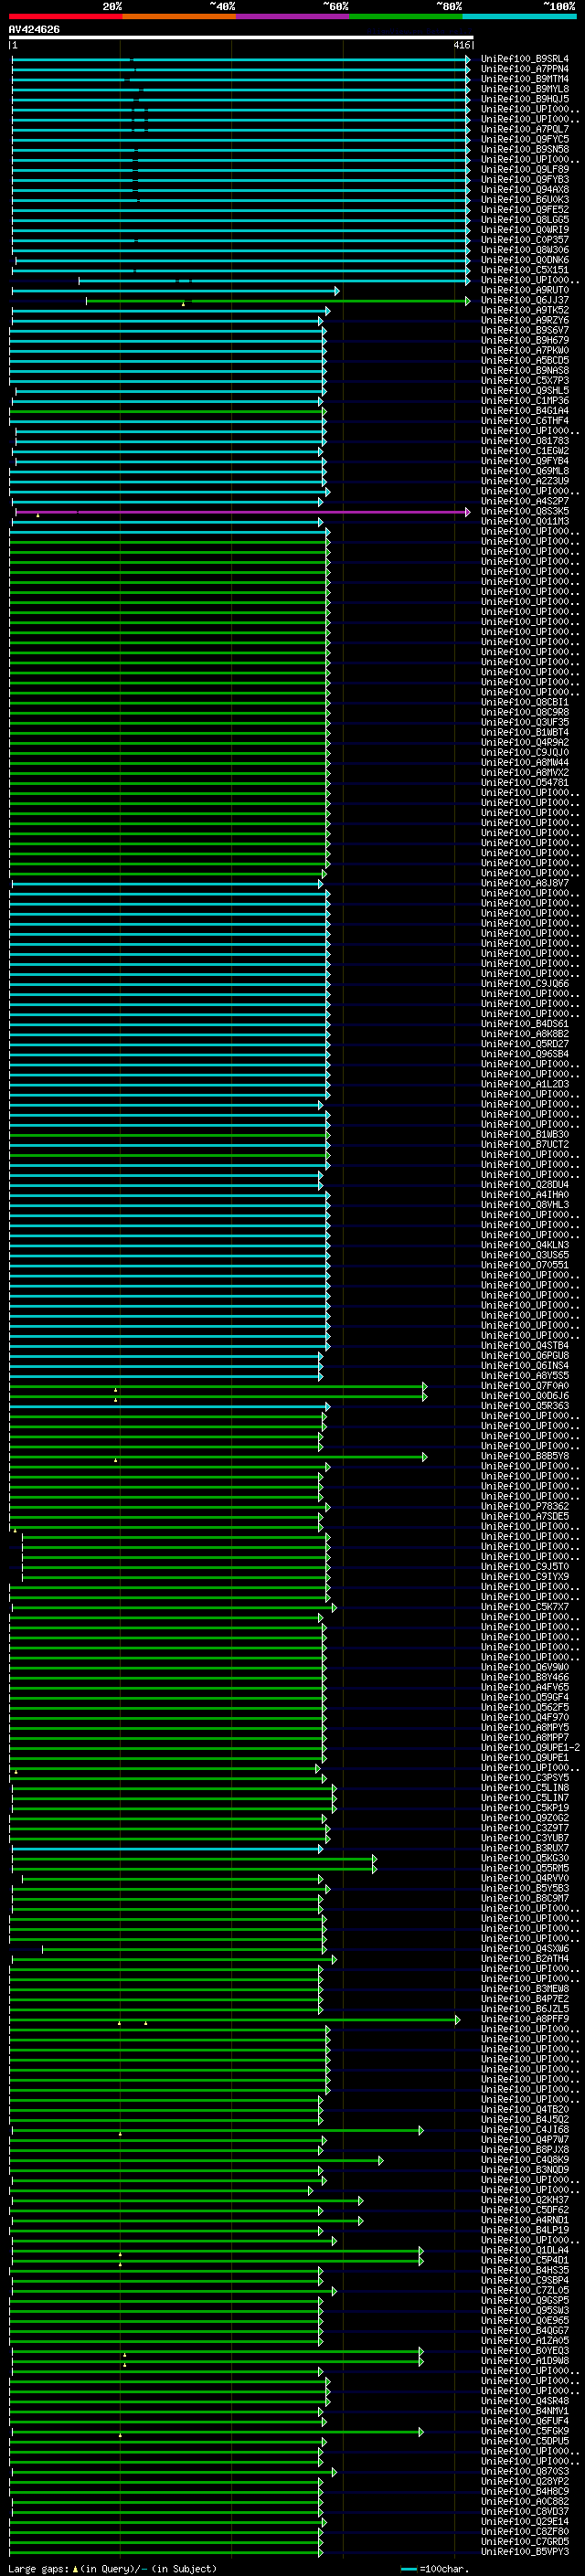Click hit label UniRef100_C5K7X7
Screen dimensions: 585x2576
click(x=525, y=1607)
